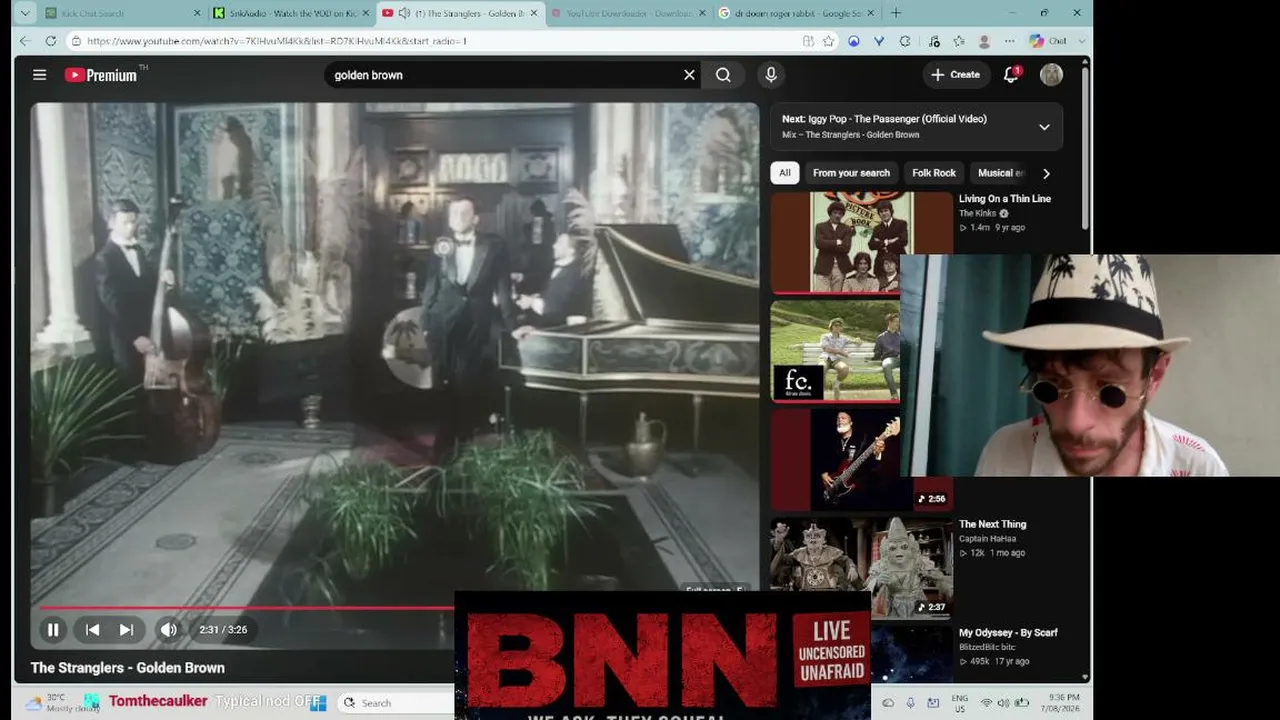Mute the video player volume
The width and height of the screenshot is (1280, 720).
coord(169,630)
